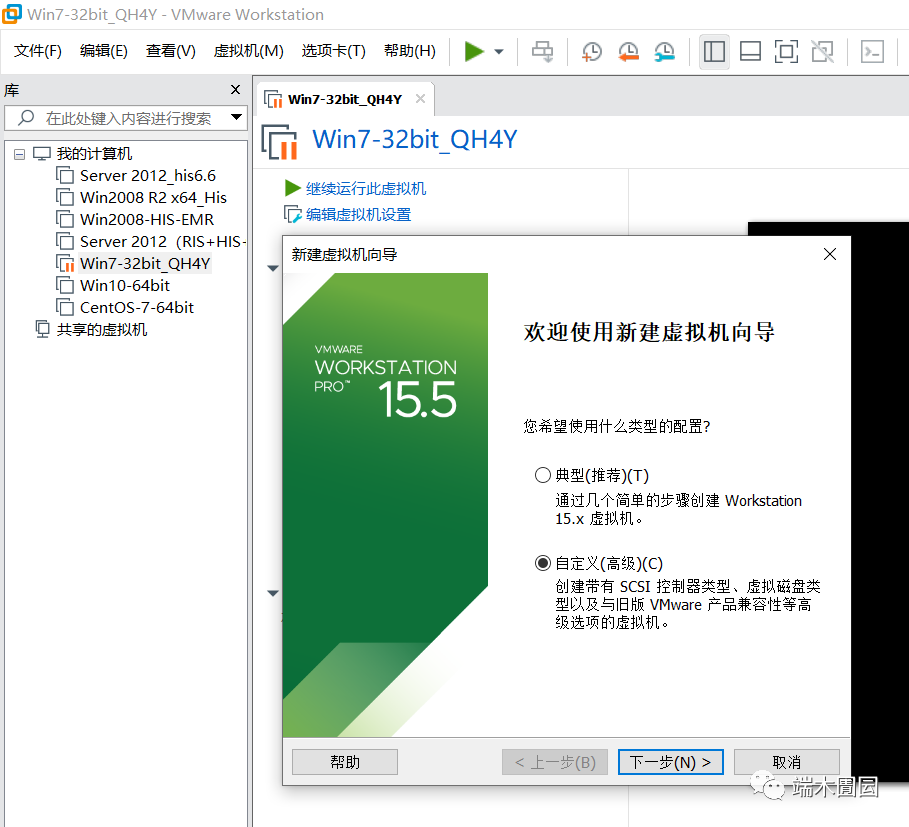Open the power options dropdown arrow
Viewport: 909px width, 827px height.
pyautogui.click(x=499, y=52)
